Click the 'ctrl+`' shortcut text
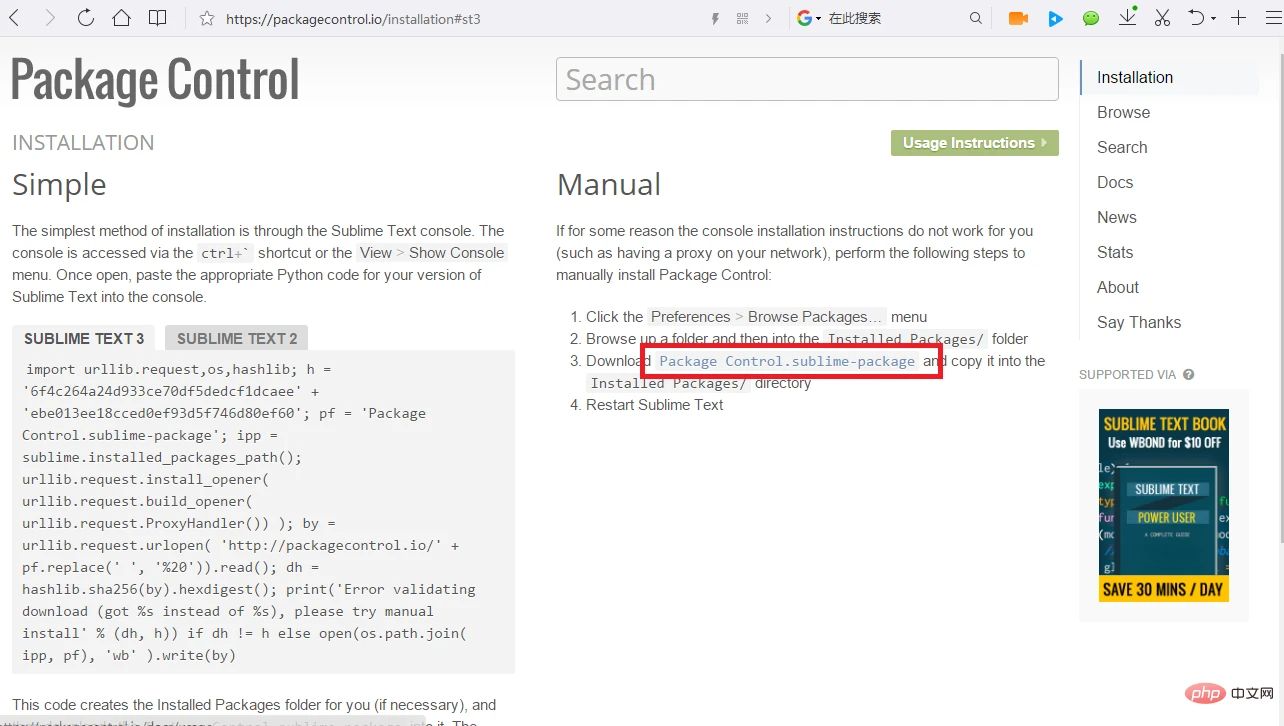Screen dimensions: 1284x726 (226, 253)
